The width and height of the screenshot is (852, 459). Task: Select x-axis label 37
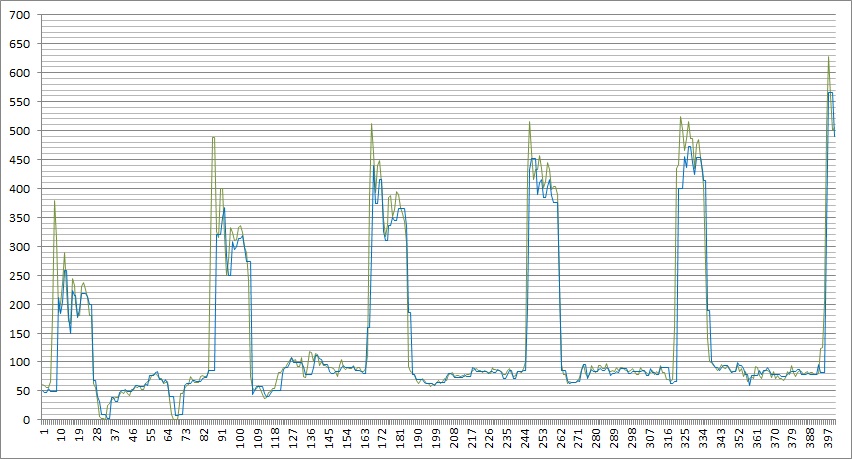pyautogui.click(x=115, y=435)
